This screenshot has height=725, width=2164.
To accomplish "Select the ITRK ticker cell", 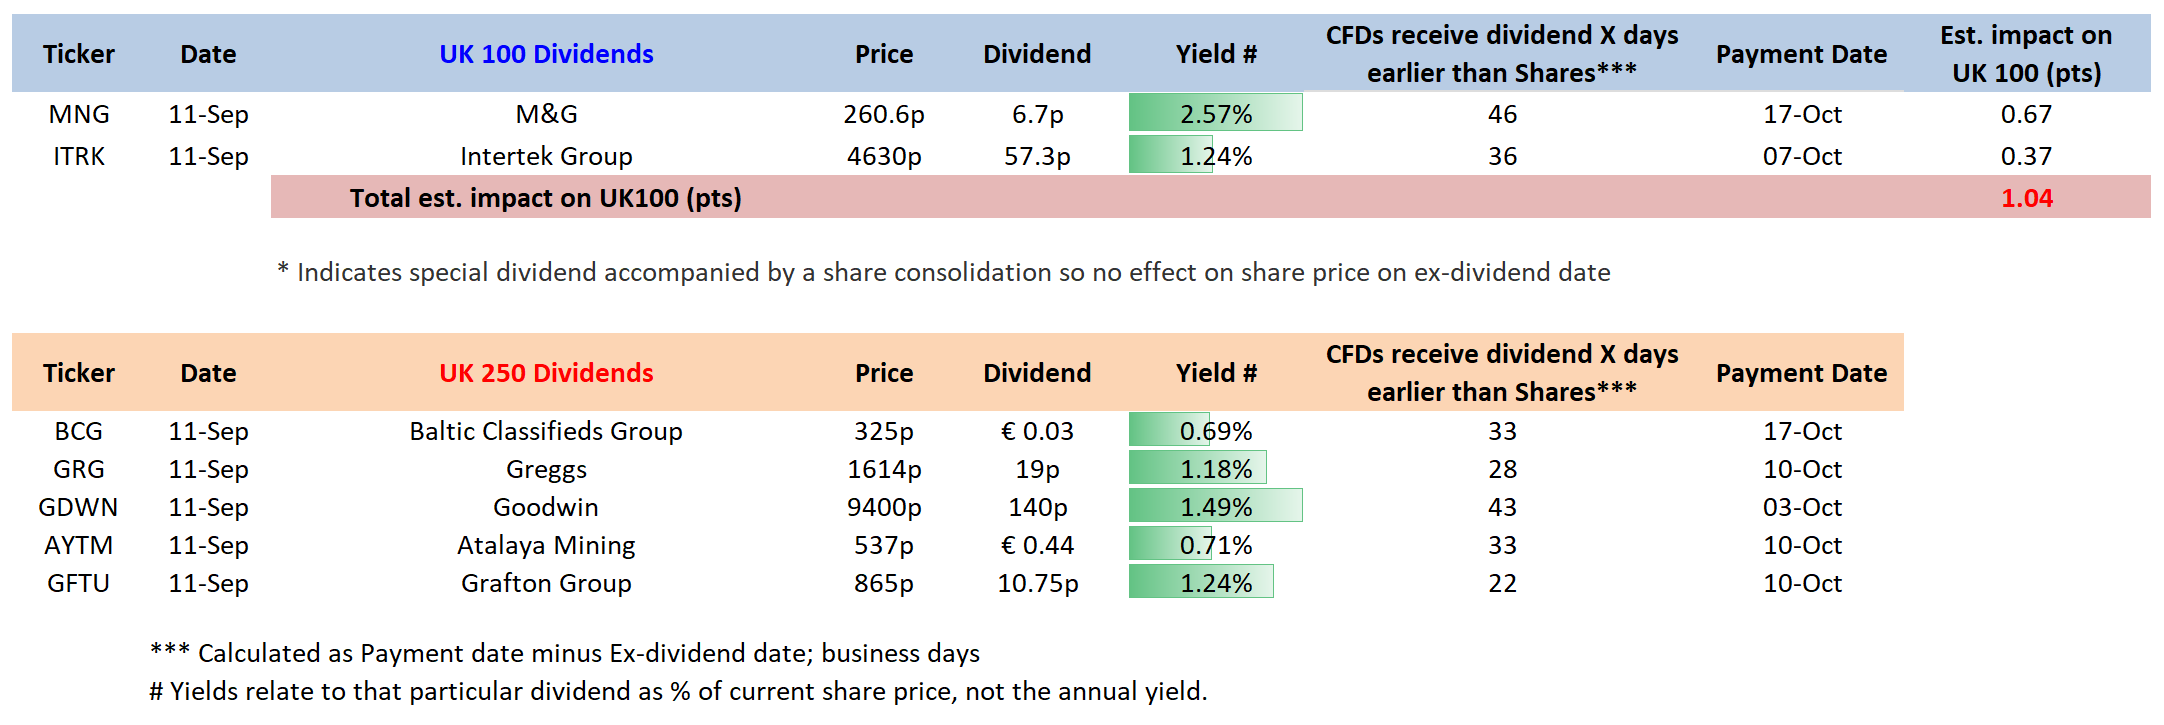I will (x=79, y=156).
